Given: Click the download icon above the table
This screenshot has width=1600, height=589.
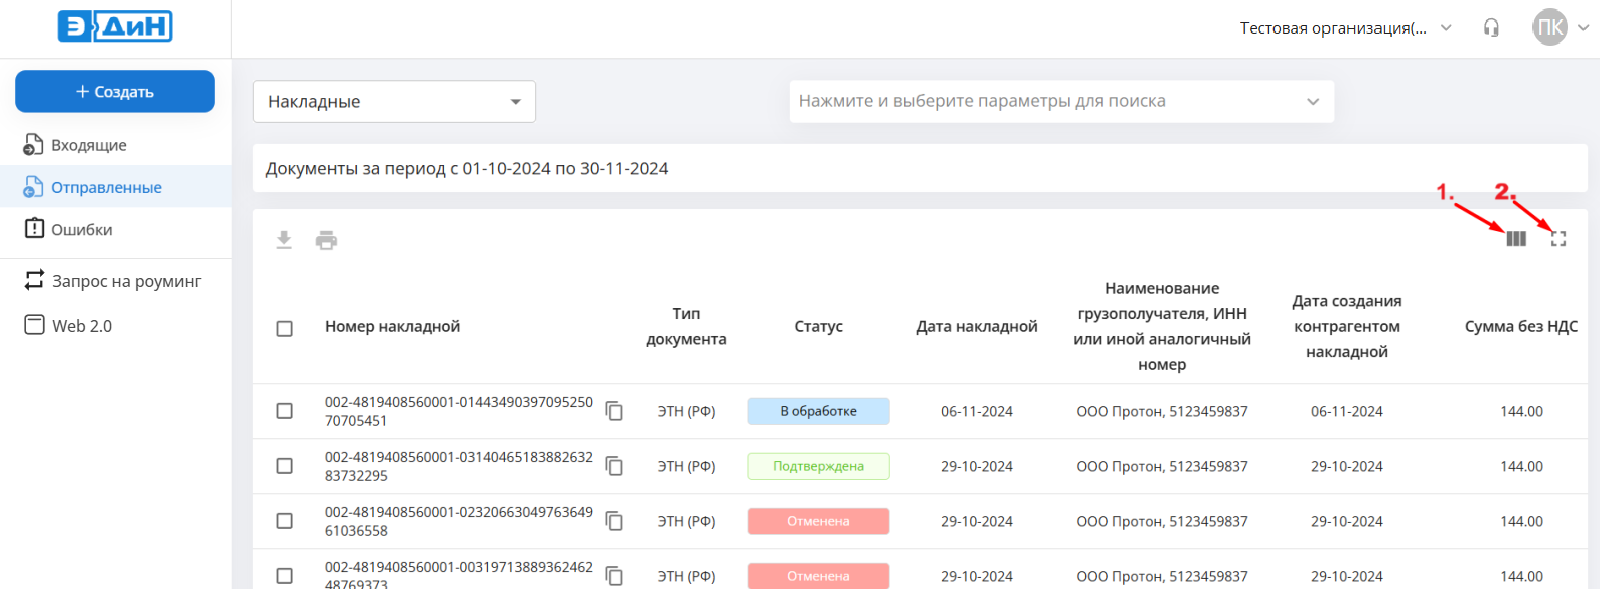Looking at the screenshot, I should pyautogui.click(x=284, y=240).
